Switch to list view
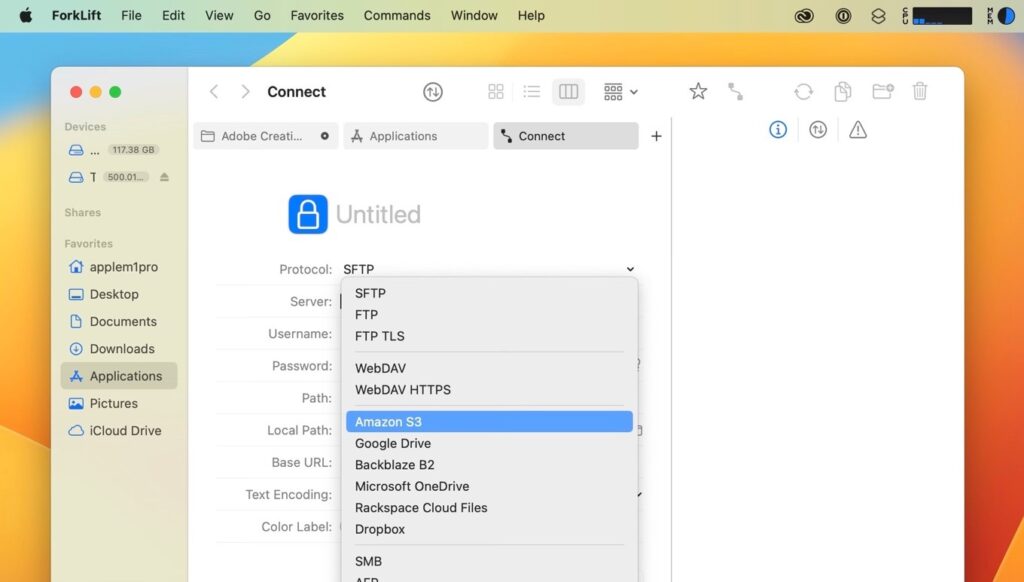This screenshot has width=1024, height=582. [533, 91]
